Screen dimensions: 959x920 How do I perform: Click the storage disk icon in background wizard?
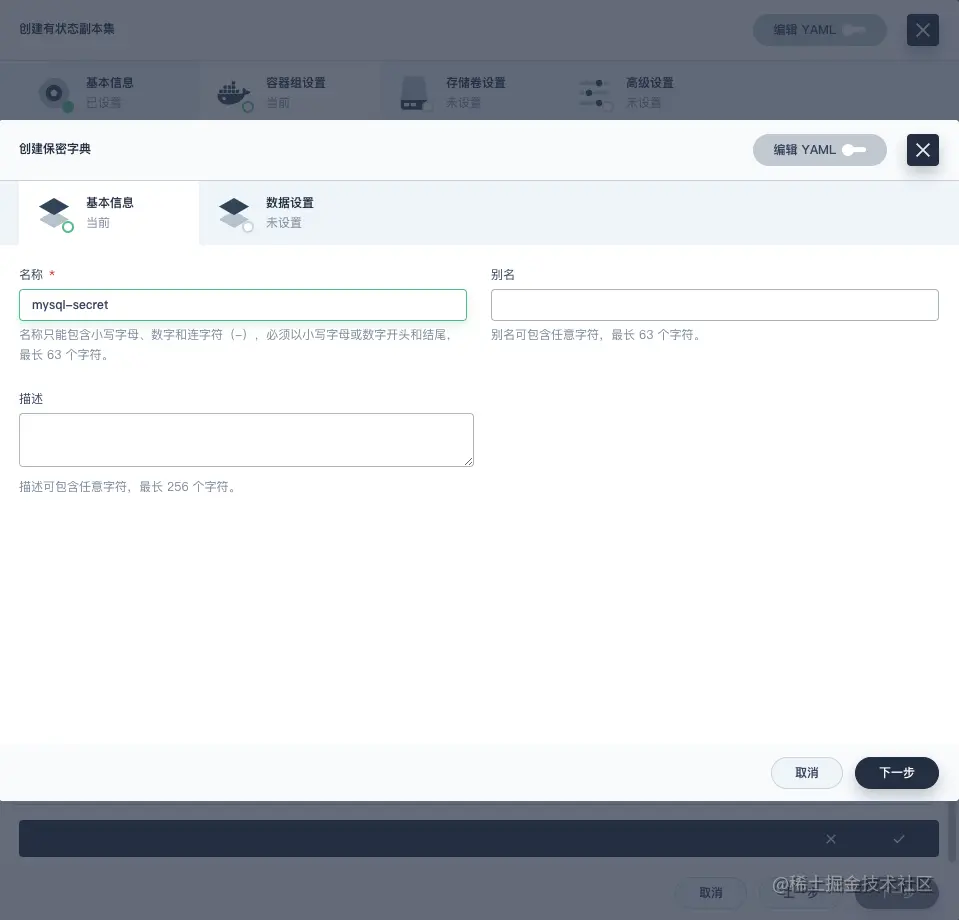pos(415,94)
